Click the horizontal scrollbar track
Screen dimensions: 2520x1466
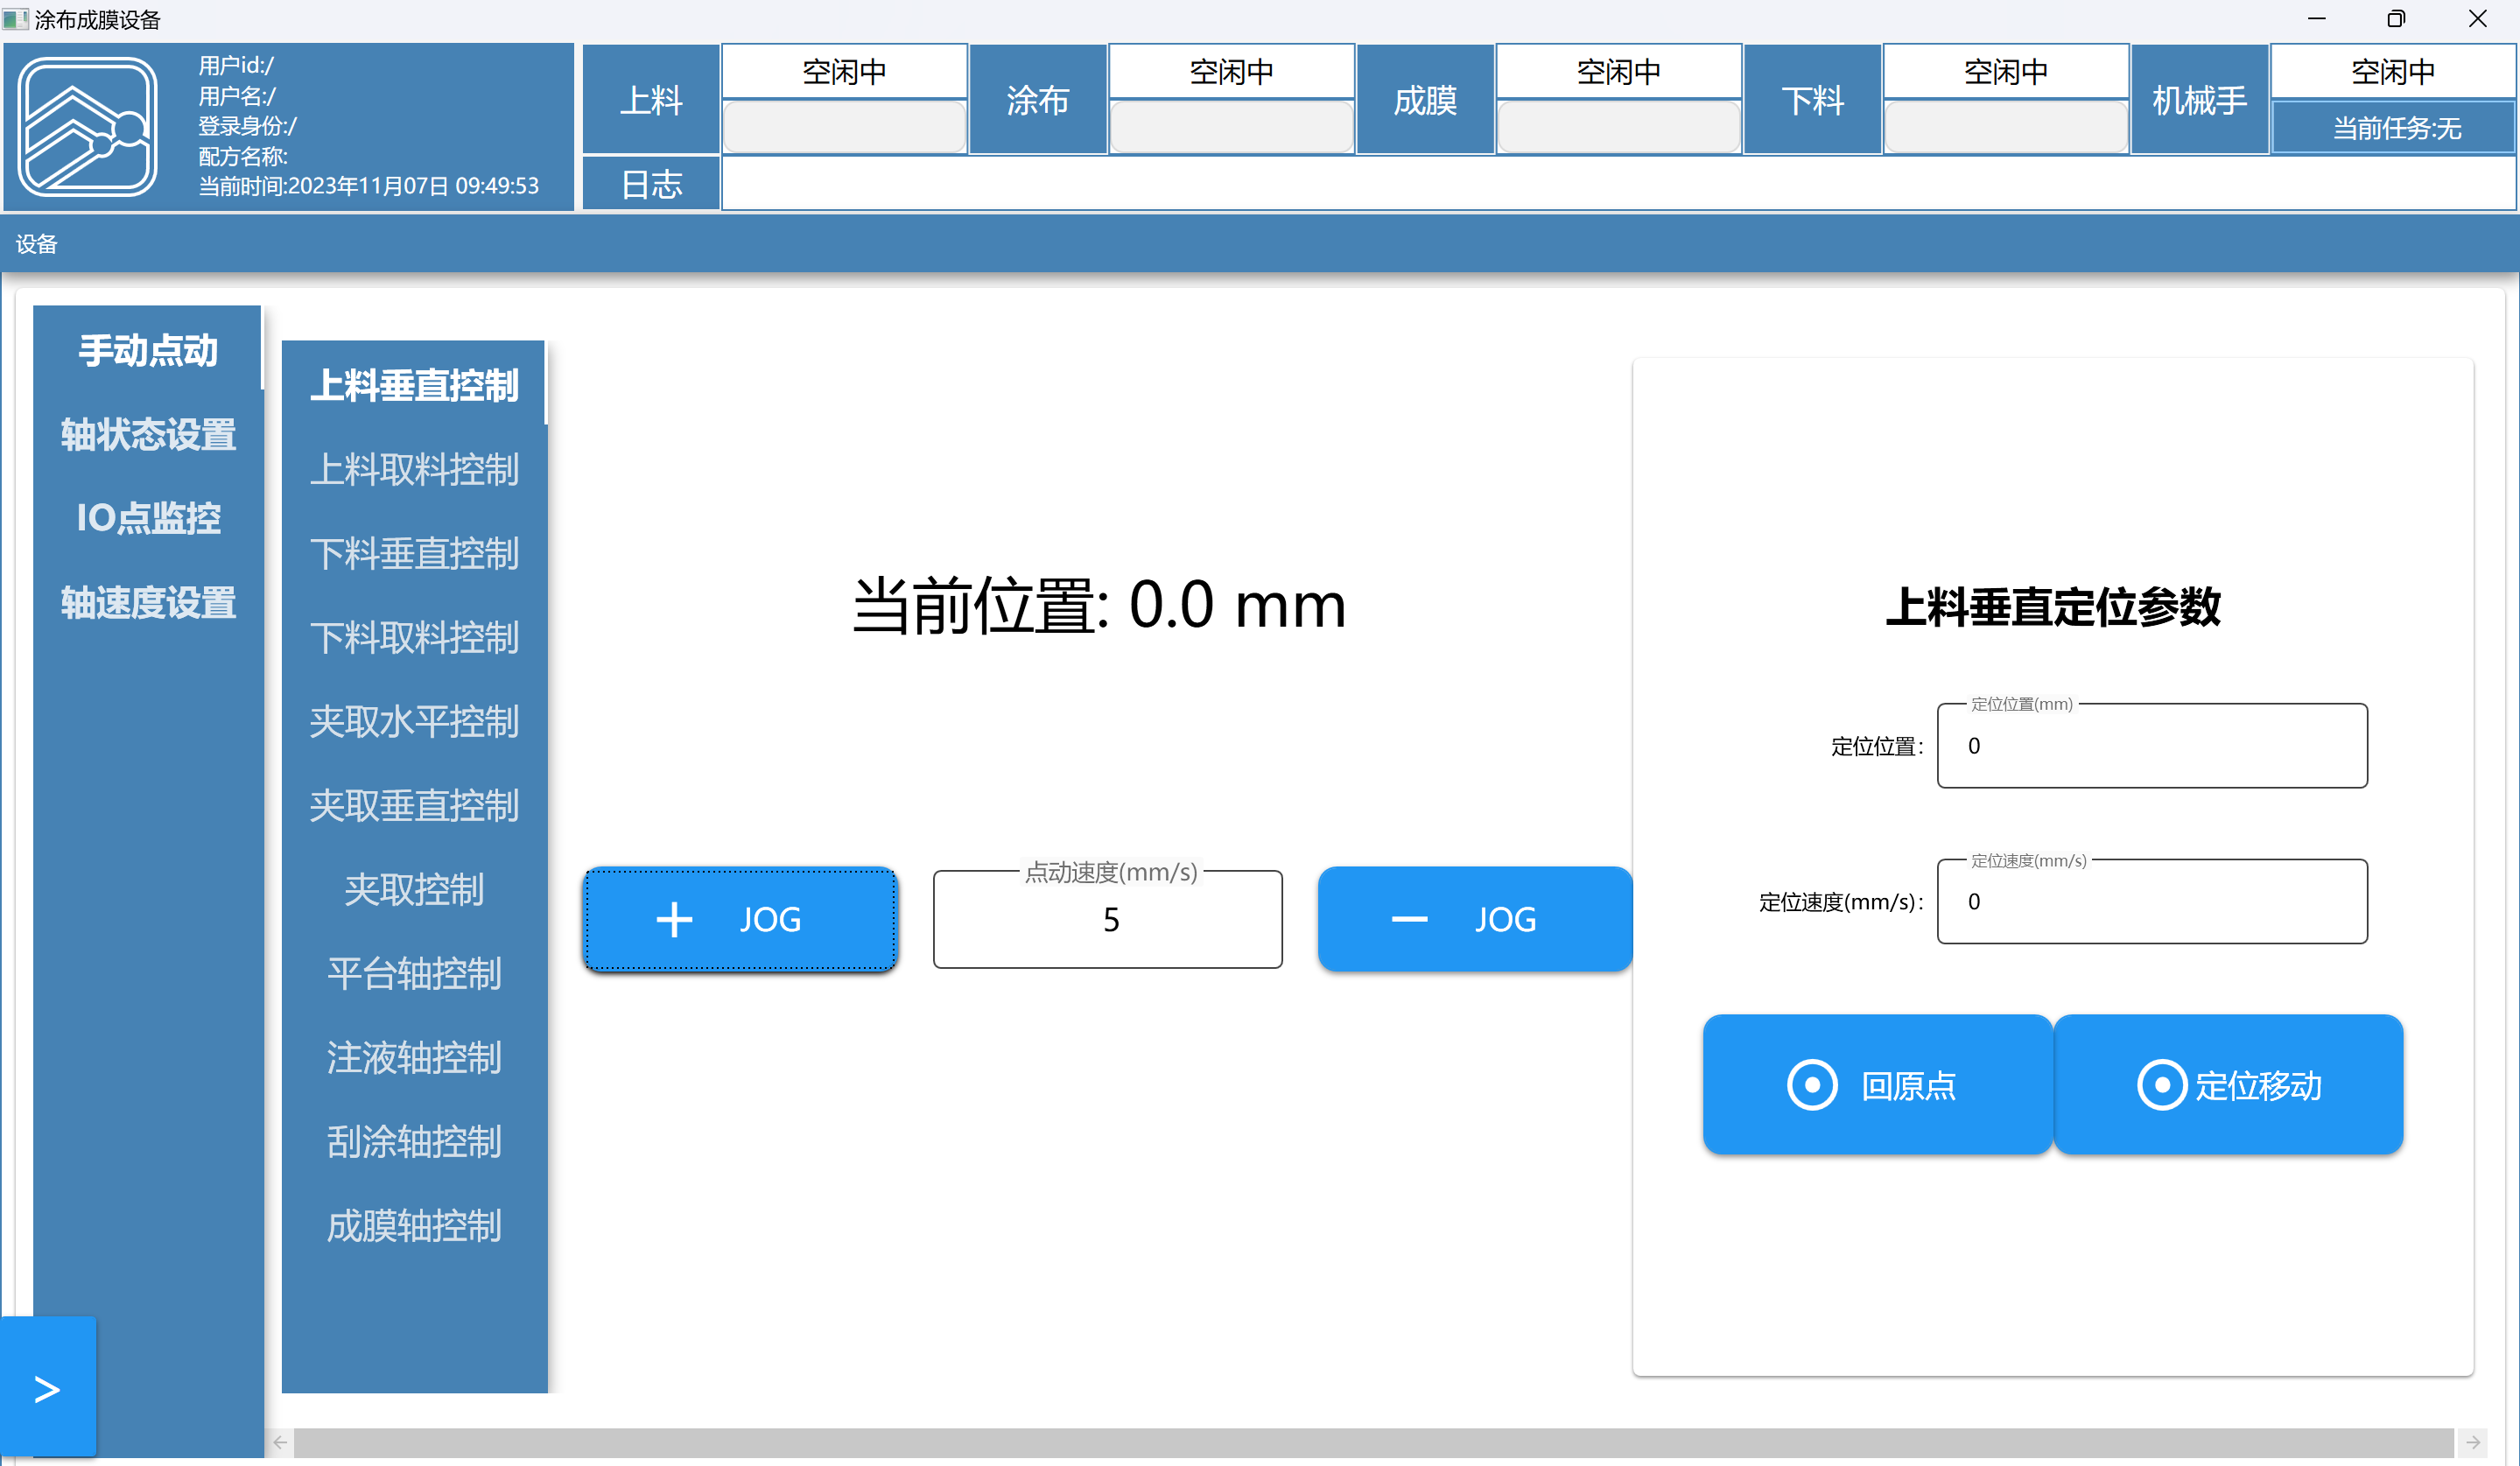pyautogui.click(x=1373, y=1442)
